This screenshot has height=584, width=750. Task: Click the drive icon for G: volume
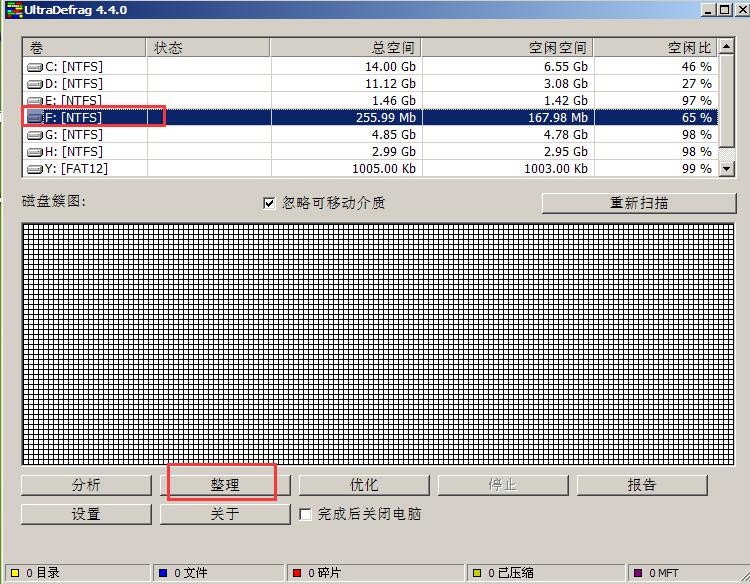point(35,135)
